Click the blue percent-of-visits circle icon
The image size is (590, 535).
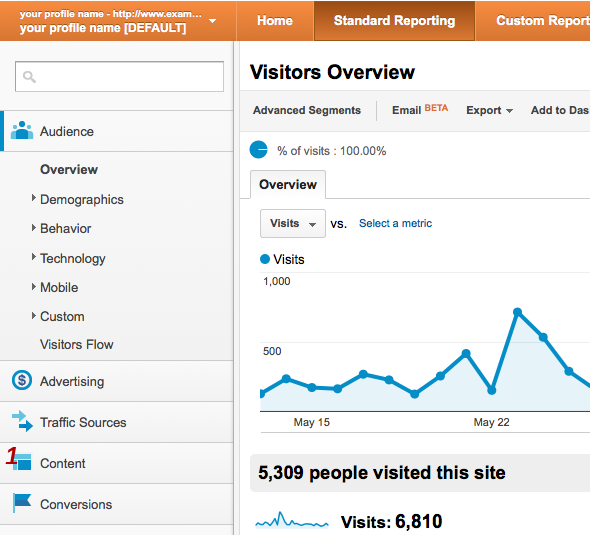(259, 150)
